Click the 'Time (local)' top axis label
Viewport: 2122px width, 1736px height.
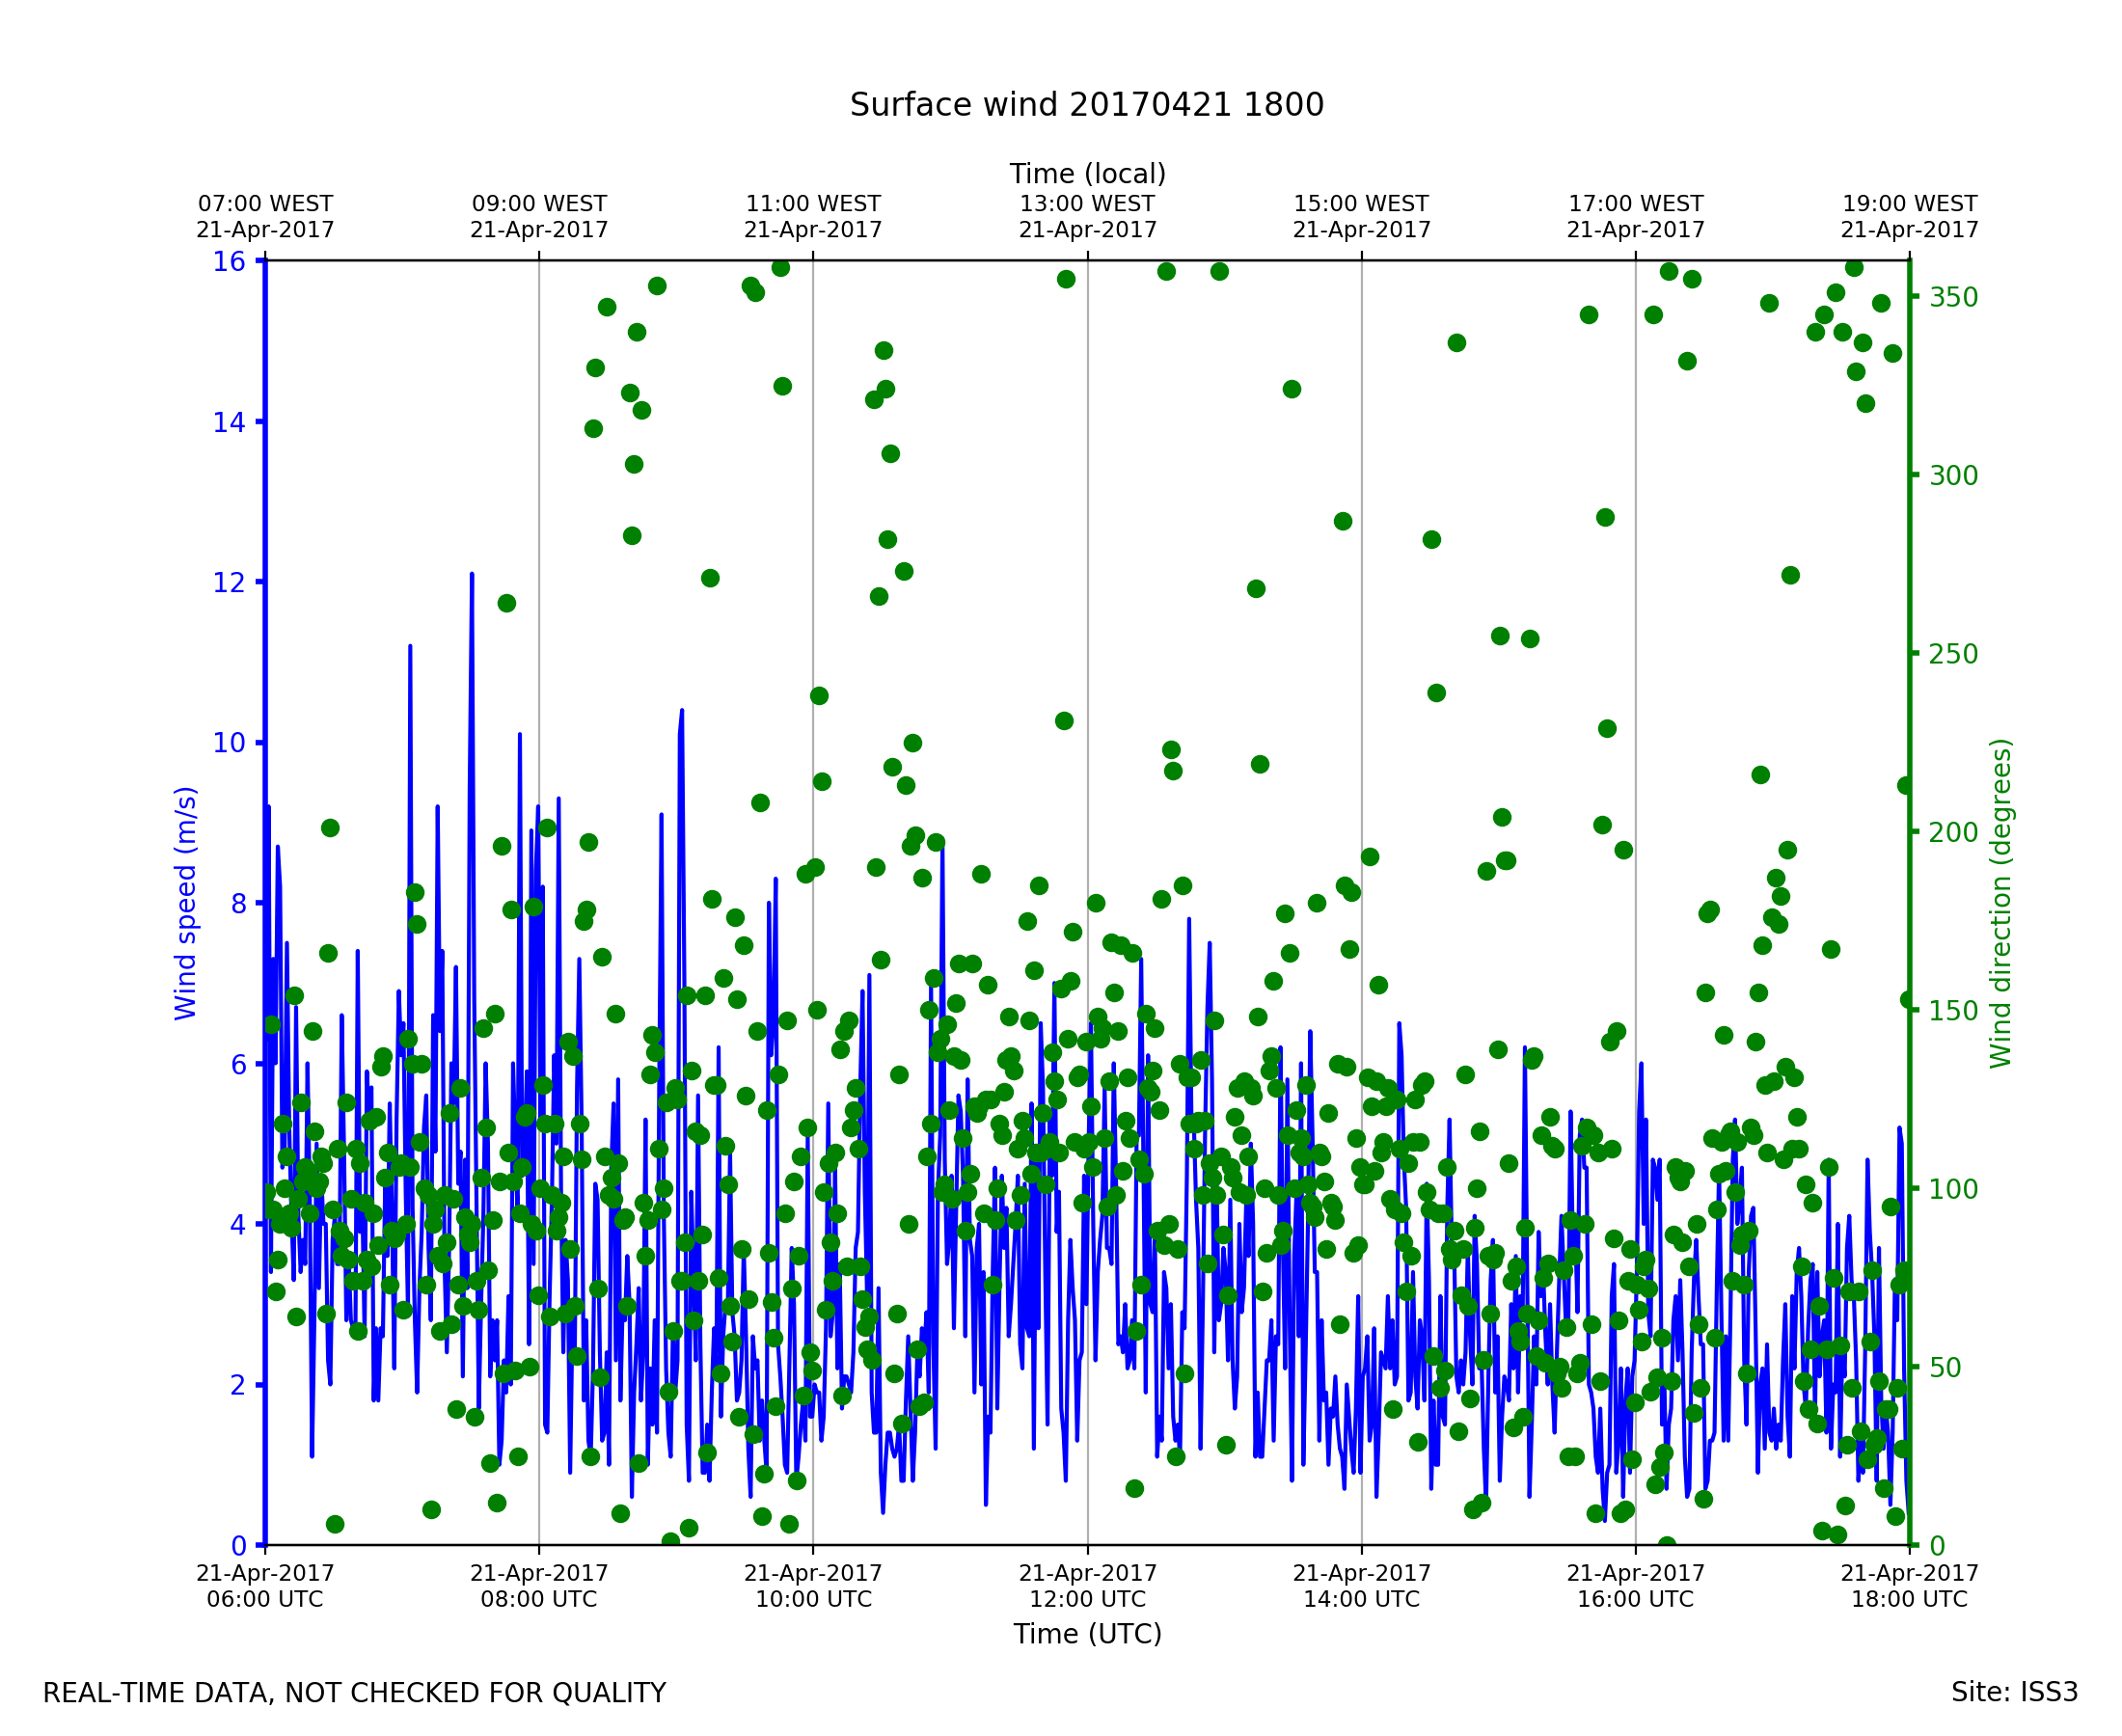click(1087, 174)
